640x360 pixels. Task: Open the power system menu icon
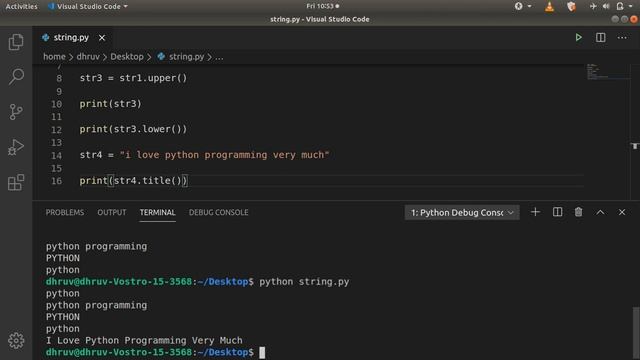tap(620, 6)
